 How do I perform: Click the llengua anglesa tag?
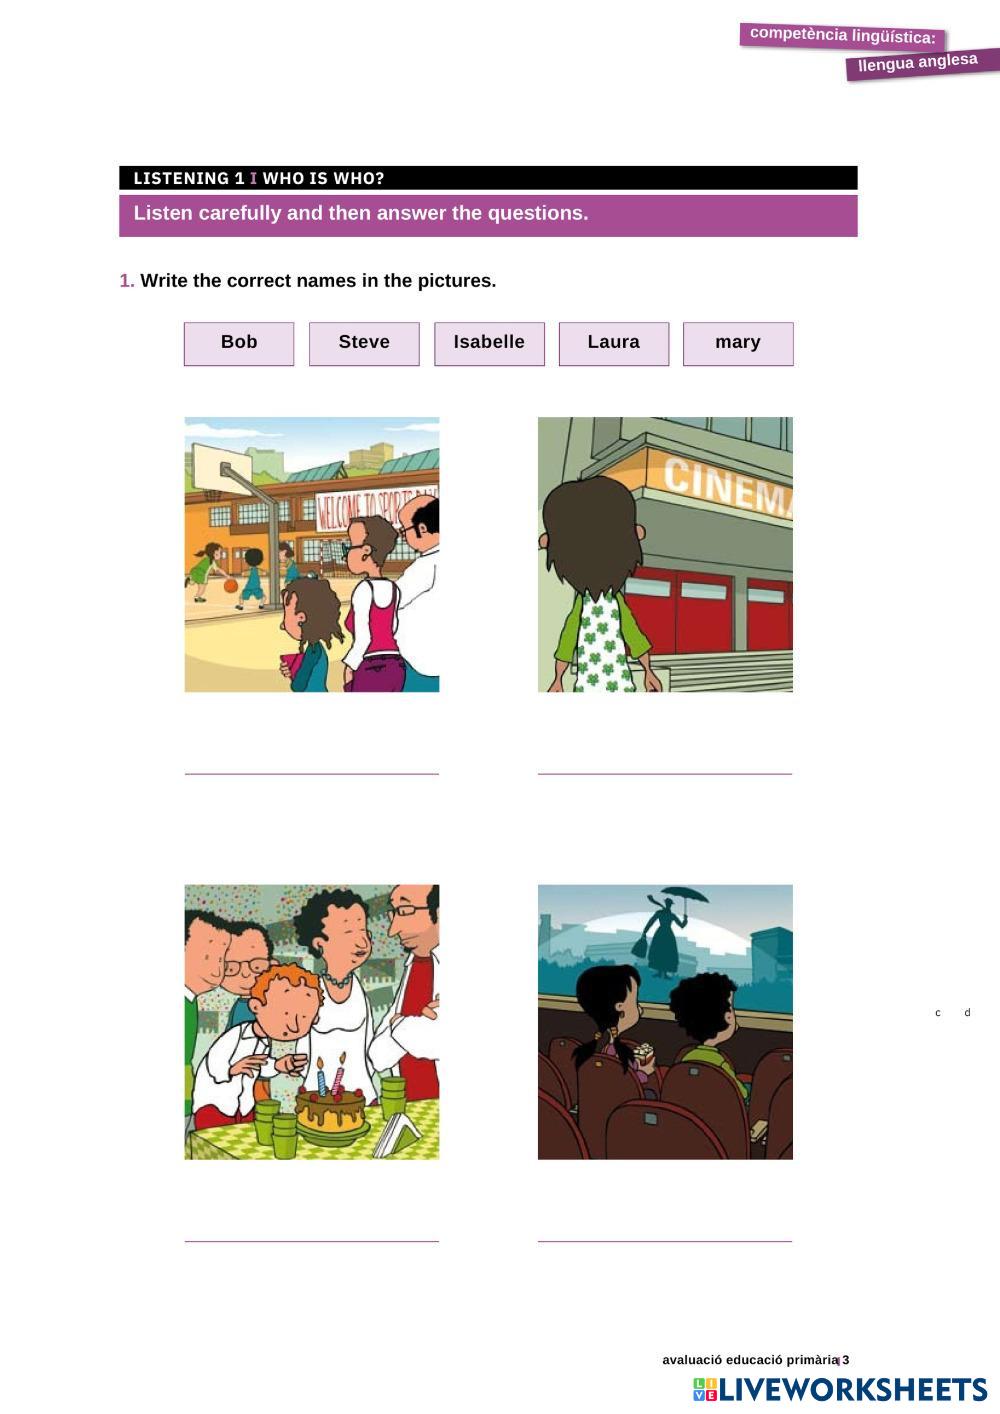tap(922, 63)
